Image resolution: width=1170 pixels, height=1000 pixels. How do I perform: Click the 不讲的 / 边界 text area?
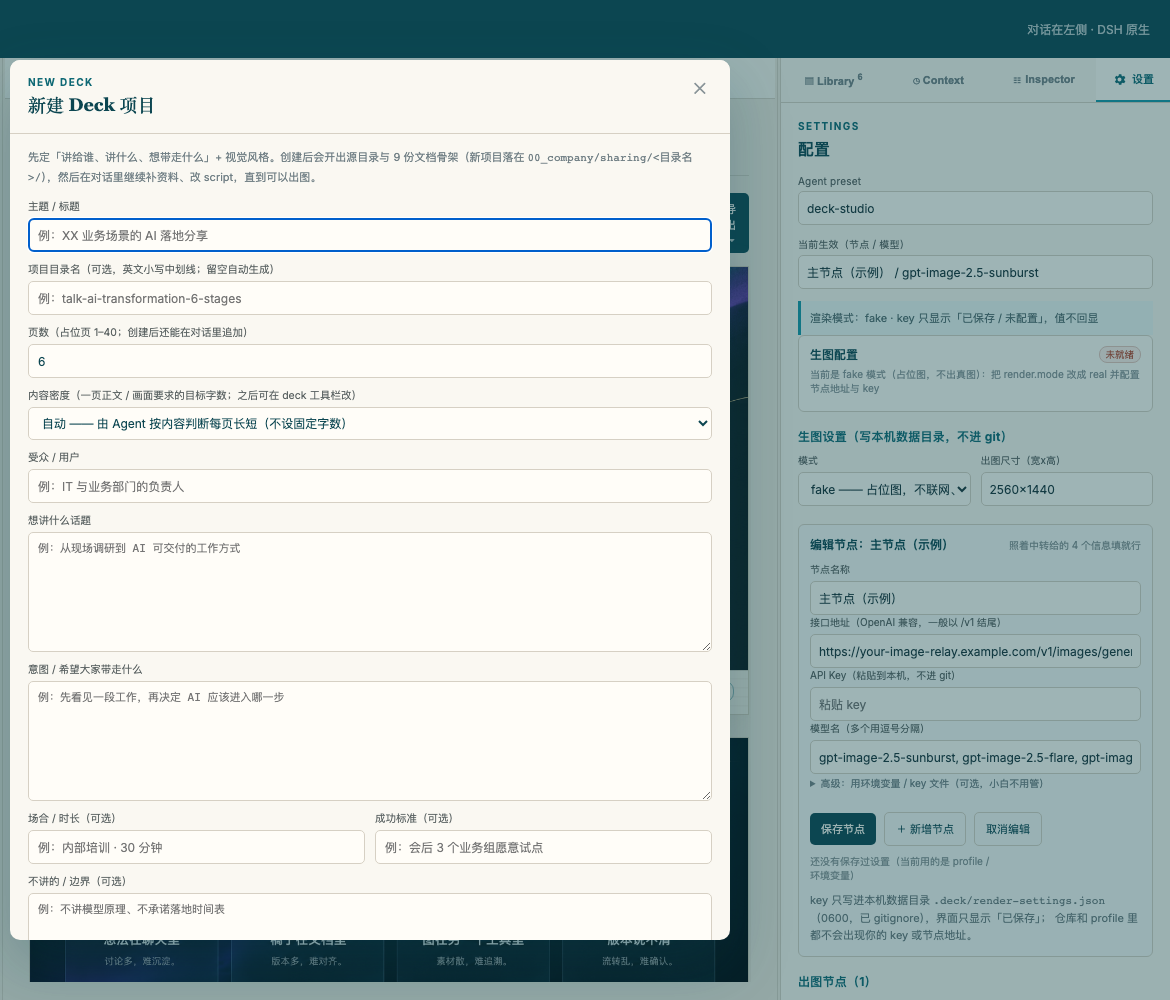pos(369,916)
